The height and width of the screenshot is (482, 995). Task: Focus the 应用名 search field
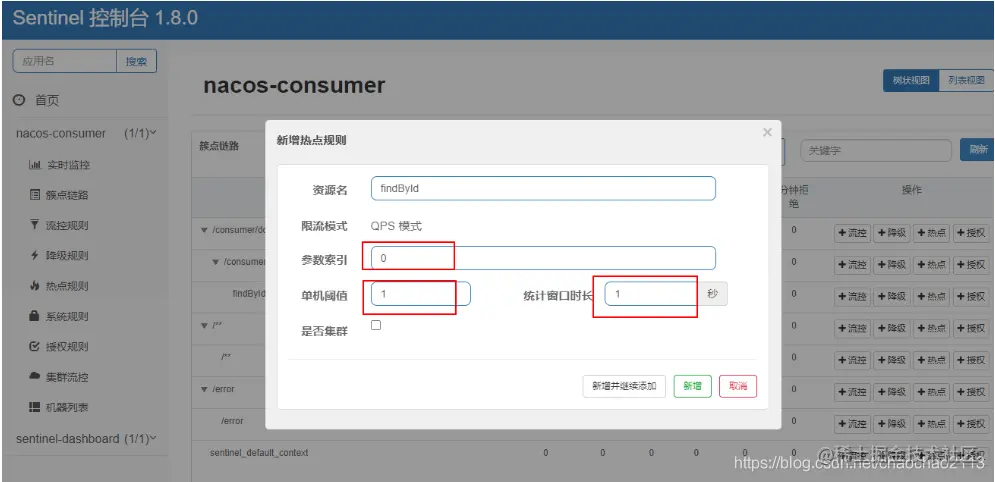(65, 61)
